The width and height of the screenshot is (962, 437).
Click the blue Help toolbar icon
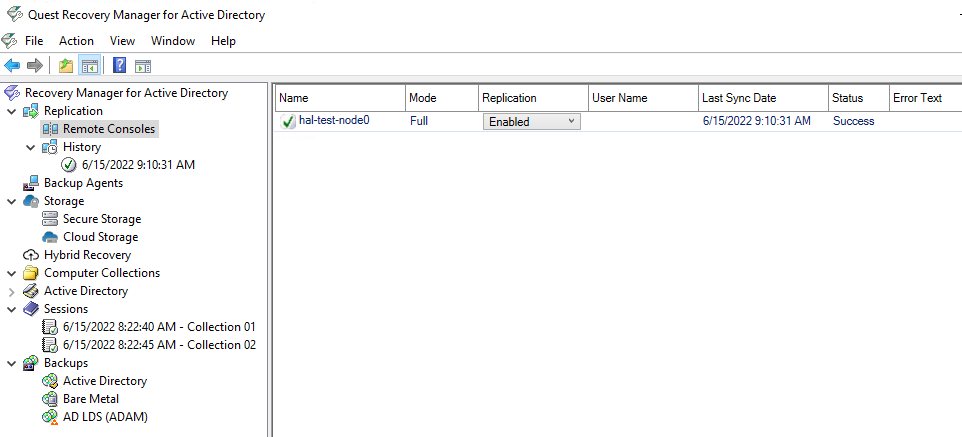119,66
